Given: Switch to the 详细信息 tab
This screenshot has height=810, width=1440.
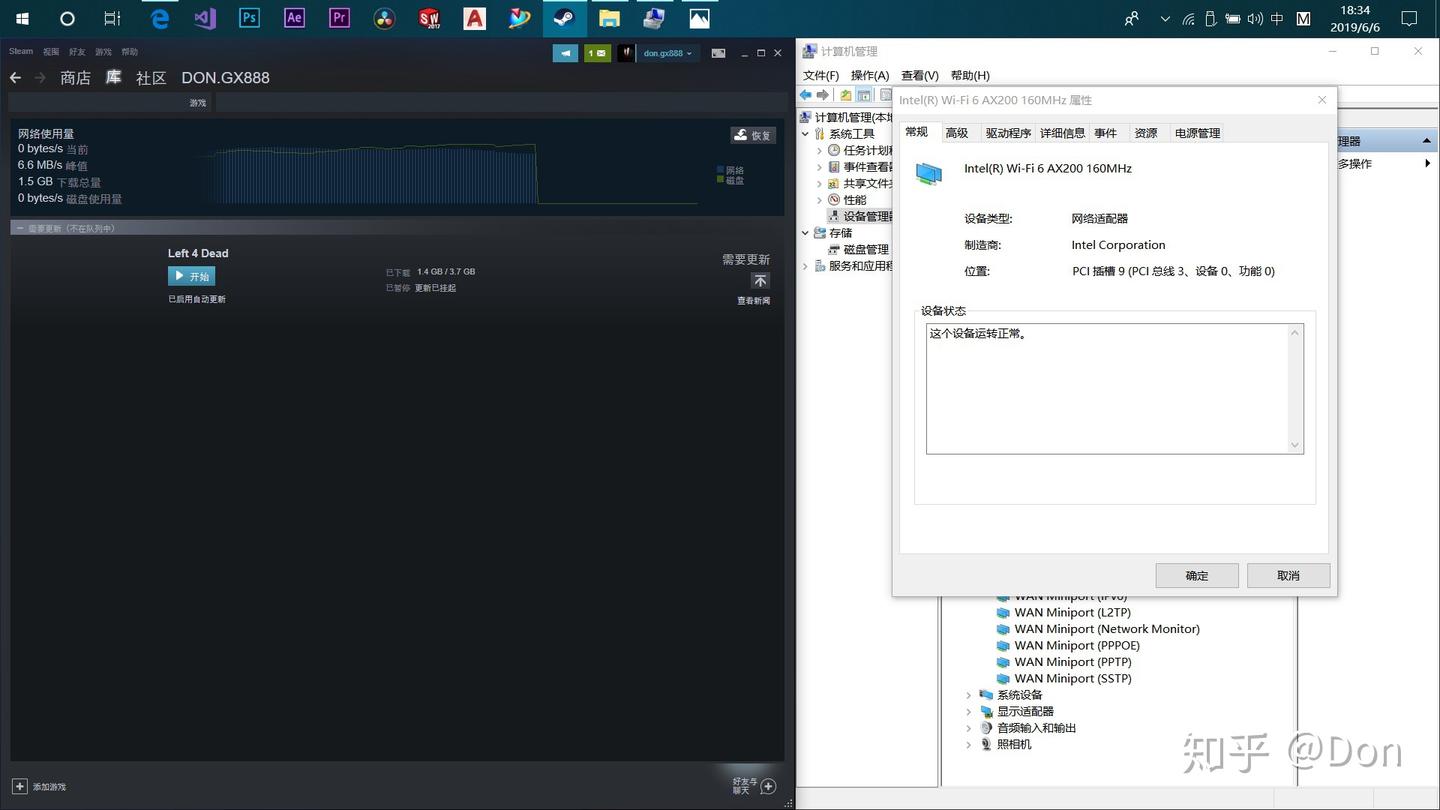Looking at the screenshot, I should 1062,133.
